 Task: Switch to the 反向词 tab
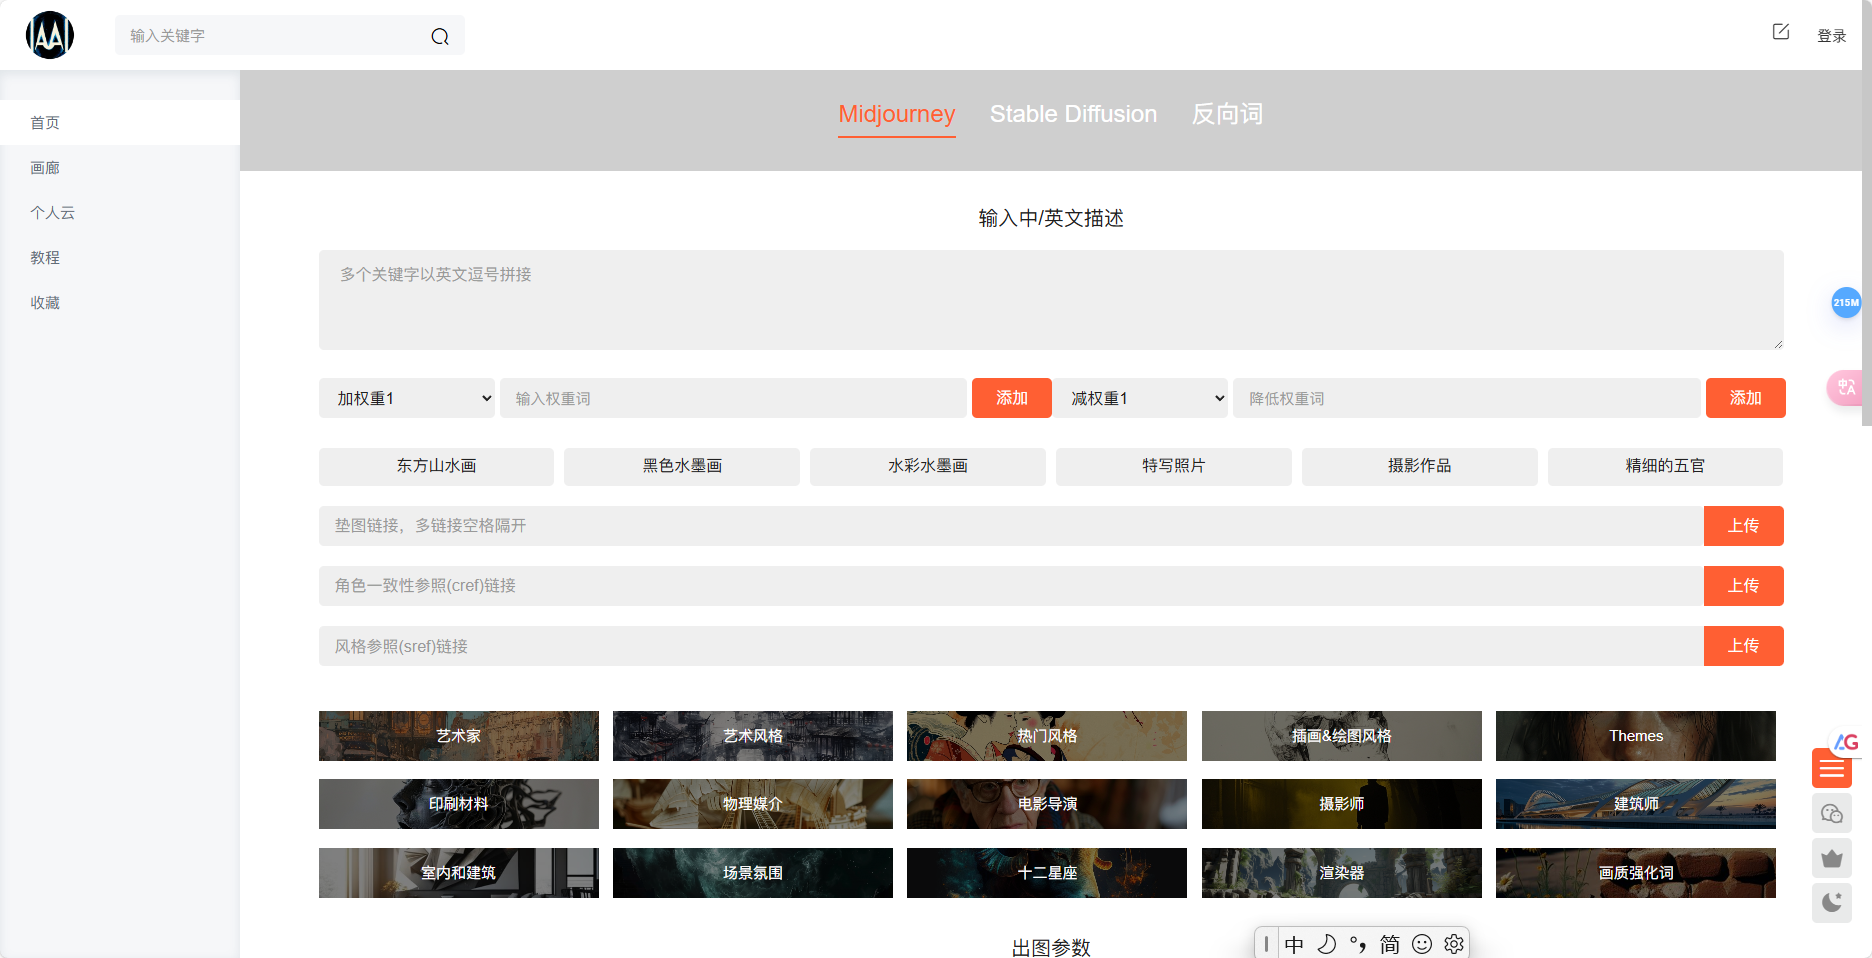[x=1226, y=114]
